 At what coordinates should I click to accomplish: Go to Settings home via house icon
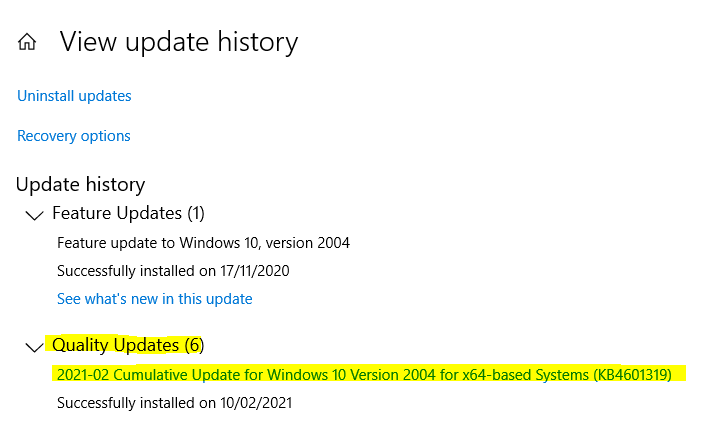[27, 42]
